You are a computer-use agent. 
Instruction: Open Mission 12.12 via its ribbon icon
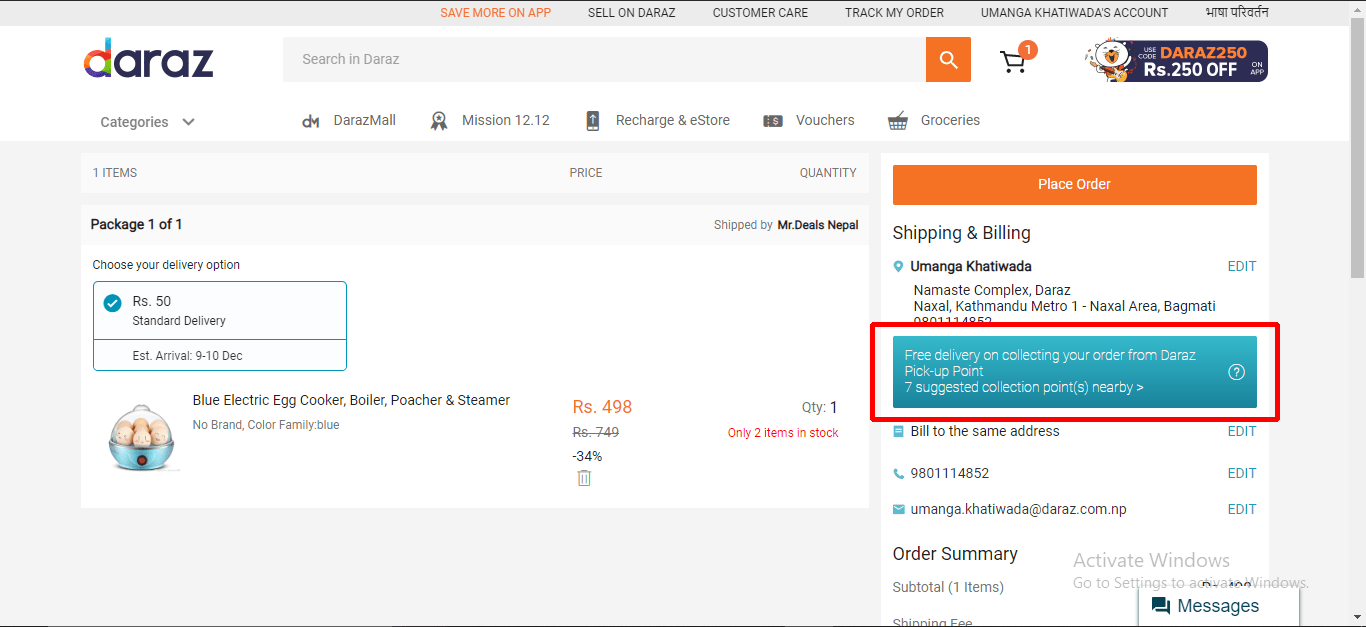pyautogui.click(x=439, y=120)
